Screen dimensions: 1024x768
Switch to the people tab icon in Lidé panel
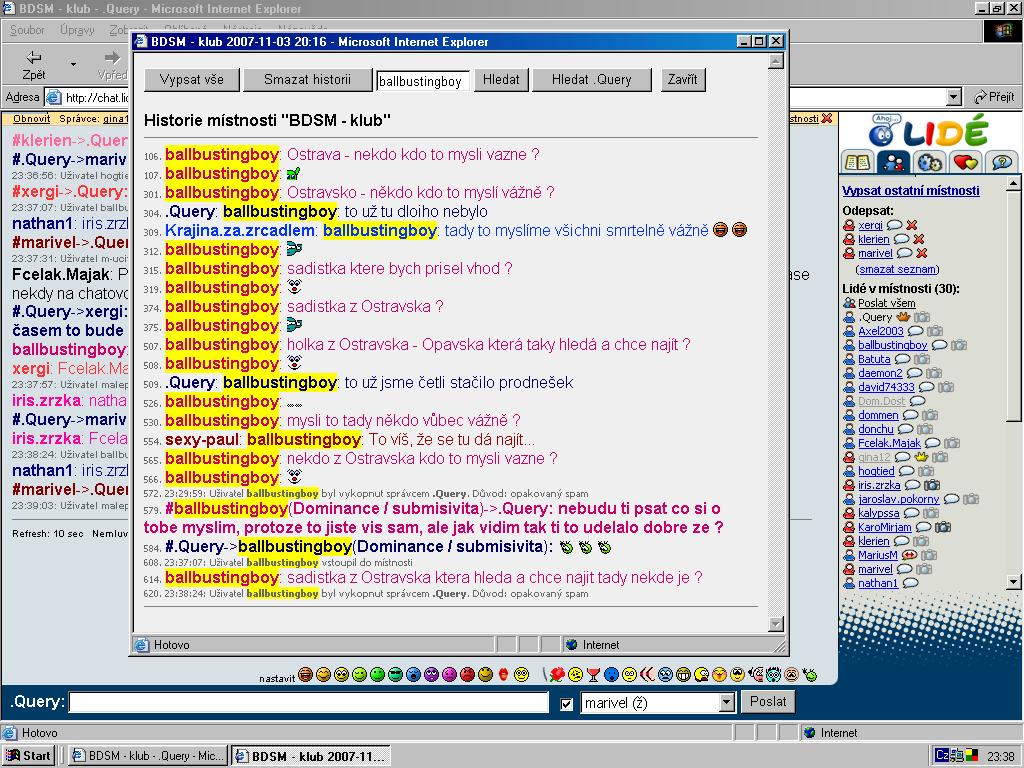click(893, 161)
